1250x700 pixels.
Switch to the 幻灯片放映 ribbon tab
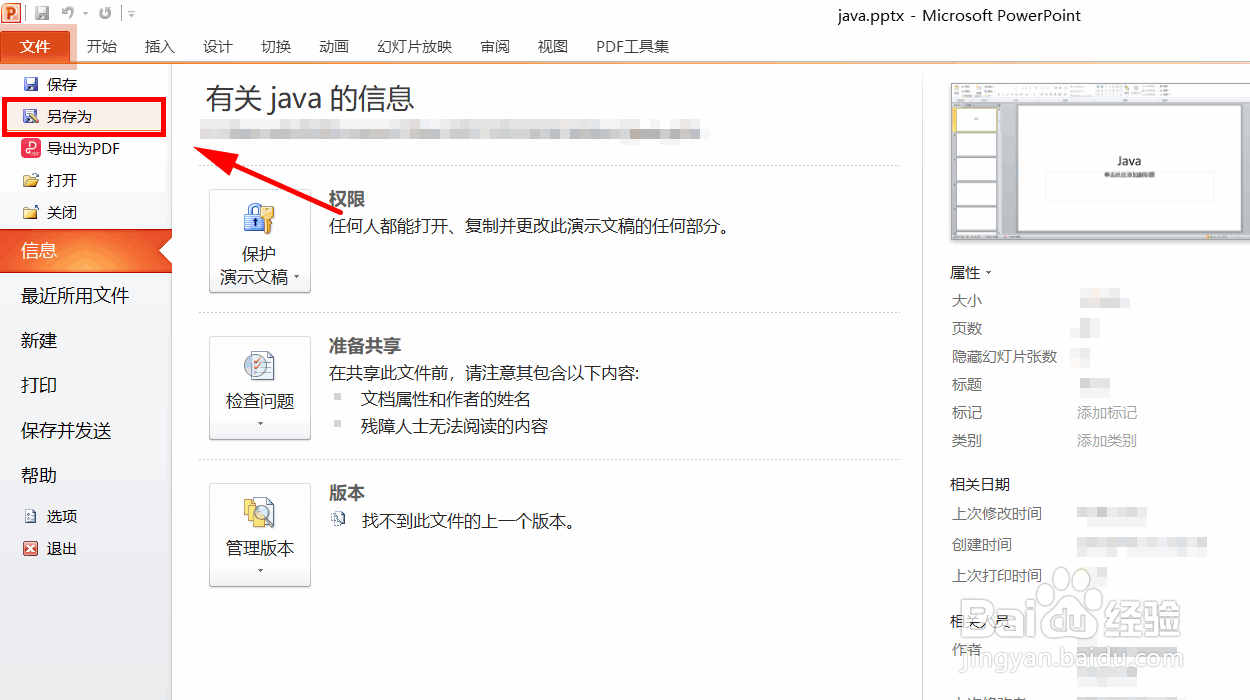[x=415, y=46]
